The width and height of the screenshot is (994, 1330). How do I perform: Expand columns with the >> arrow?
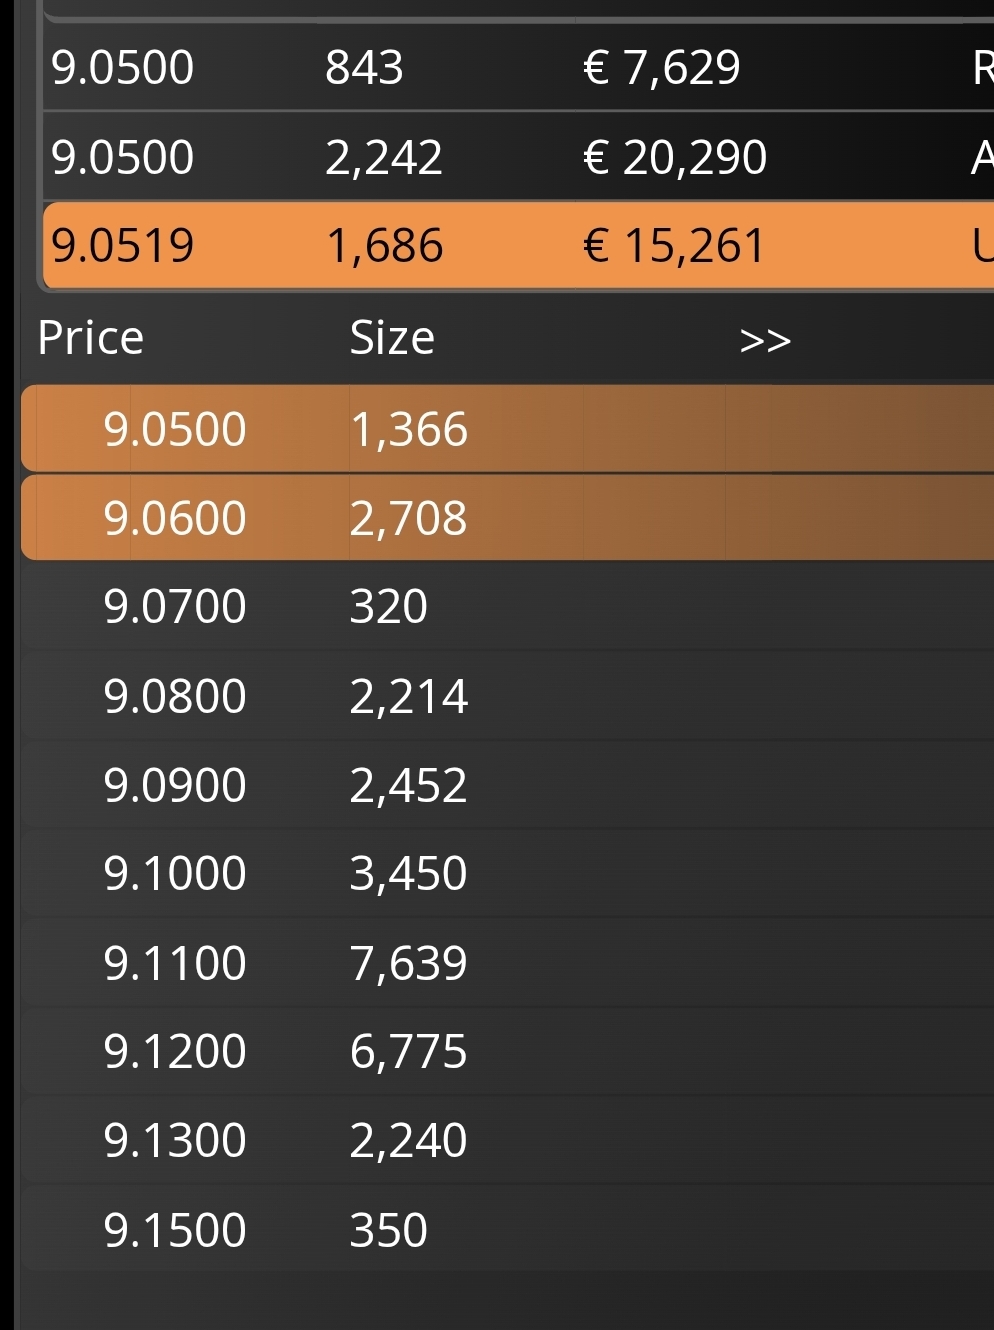(x=765, y=340)
